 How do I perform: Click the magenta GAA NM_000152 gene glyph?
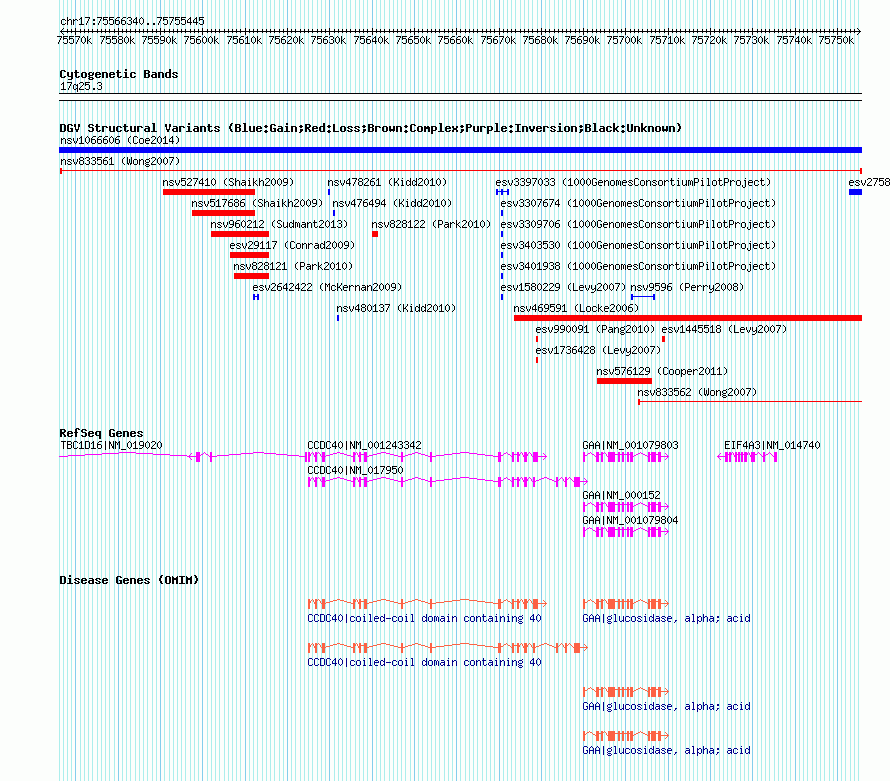coord(626,507)
